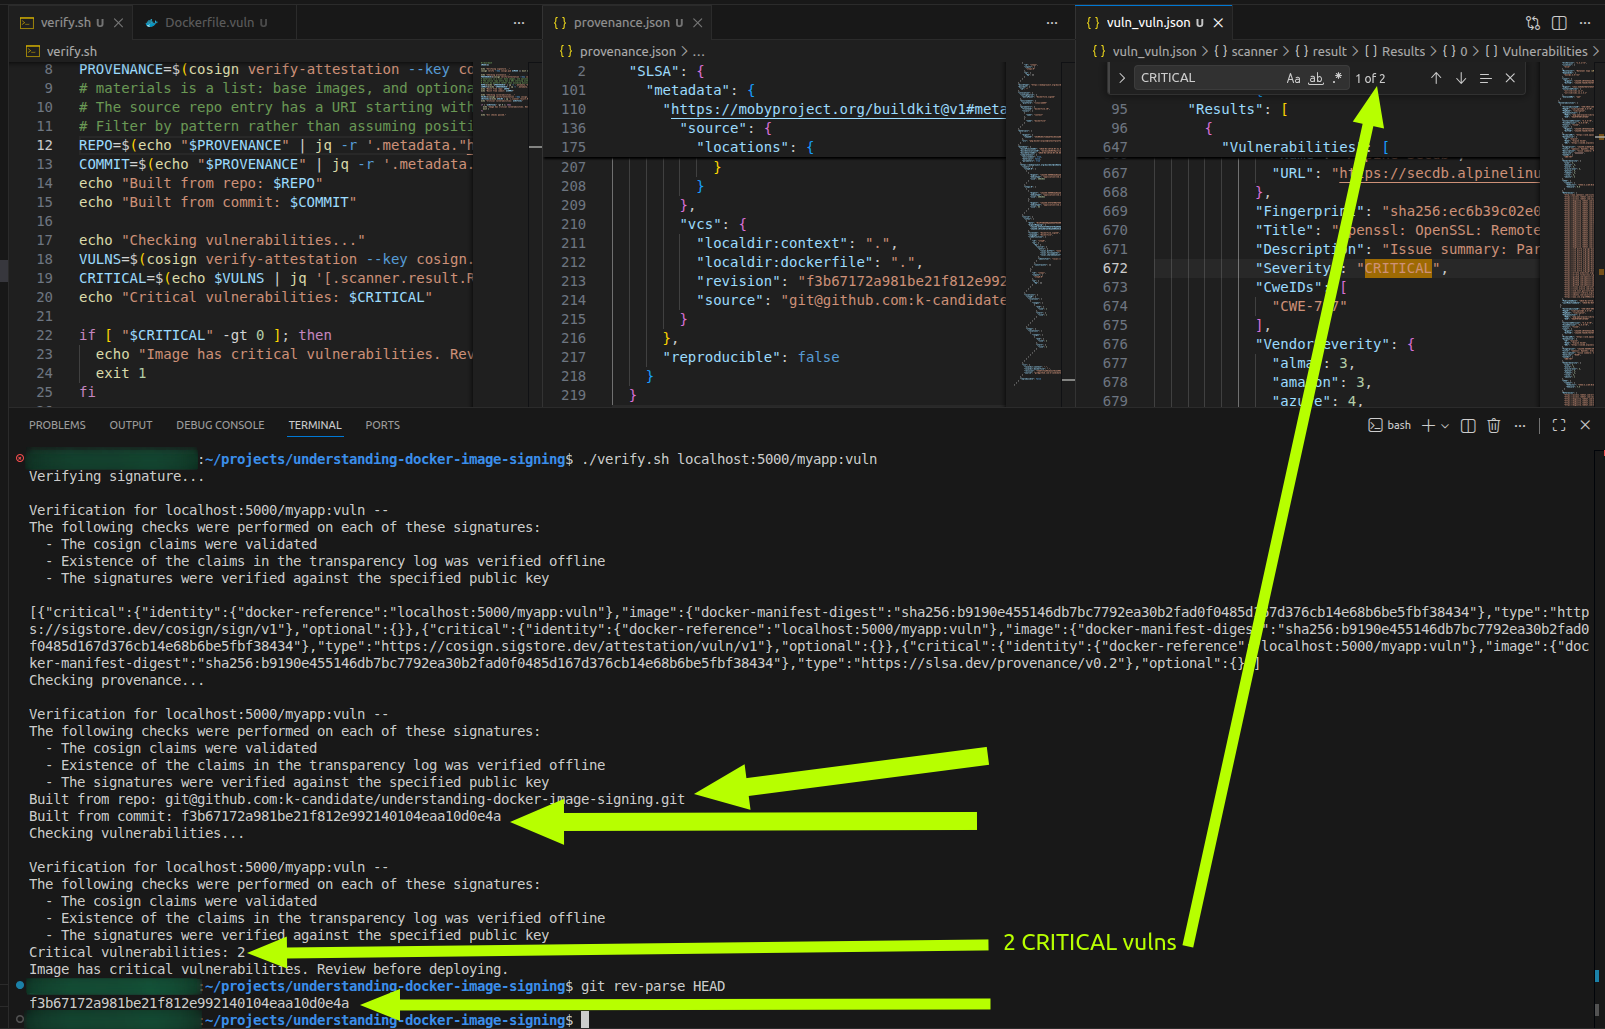1605x1029 pixels.
Task: Click the sync icon in editor toolbar
Action: click(x=1532, y=22)
